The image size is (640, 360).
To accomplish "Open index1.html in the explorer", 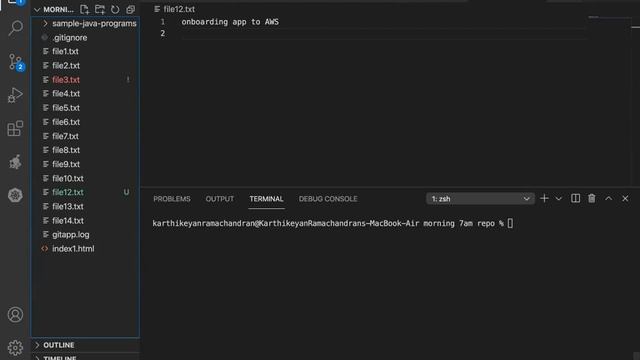I will point(85,249).
